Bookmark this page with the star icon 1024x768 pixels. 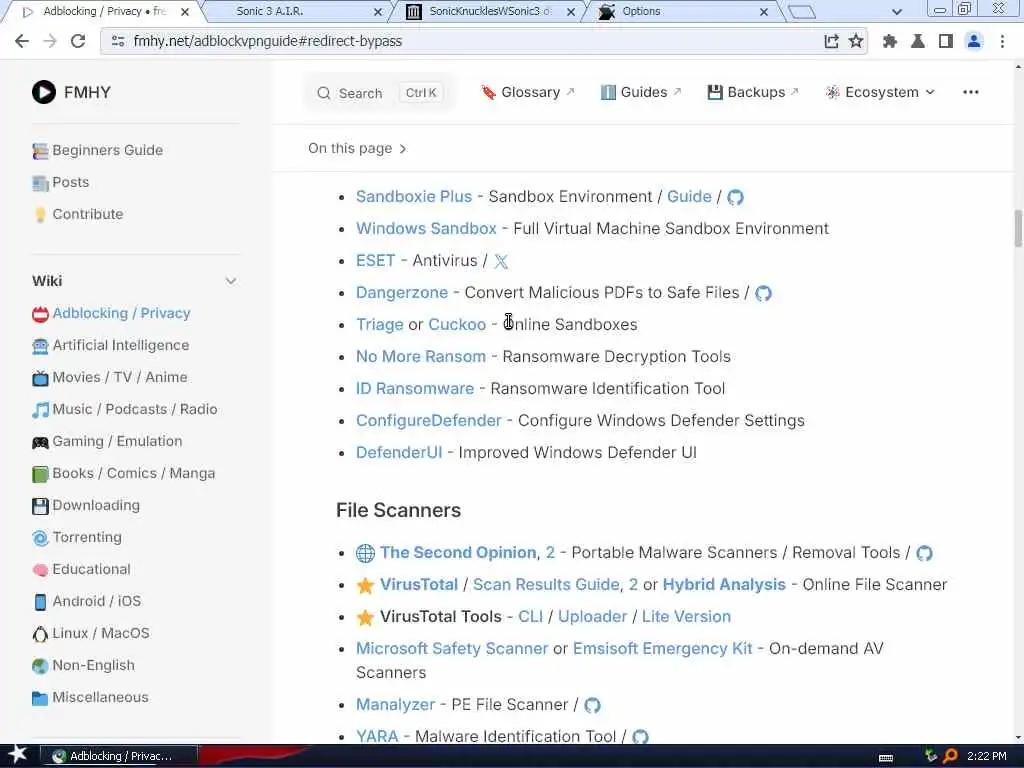pyautogui.click(x=856, y=41)
